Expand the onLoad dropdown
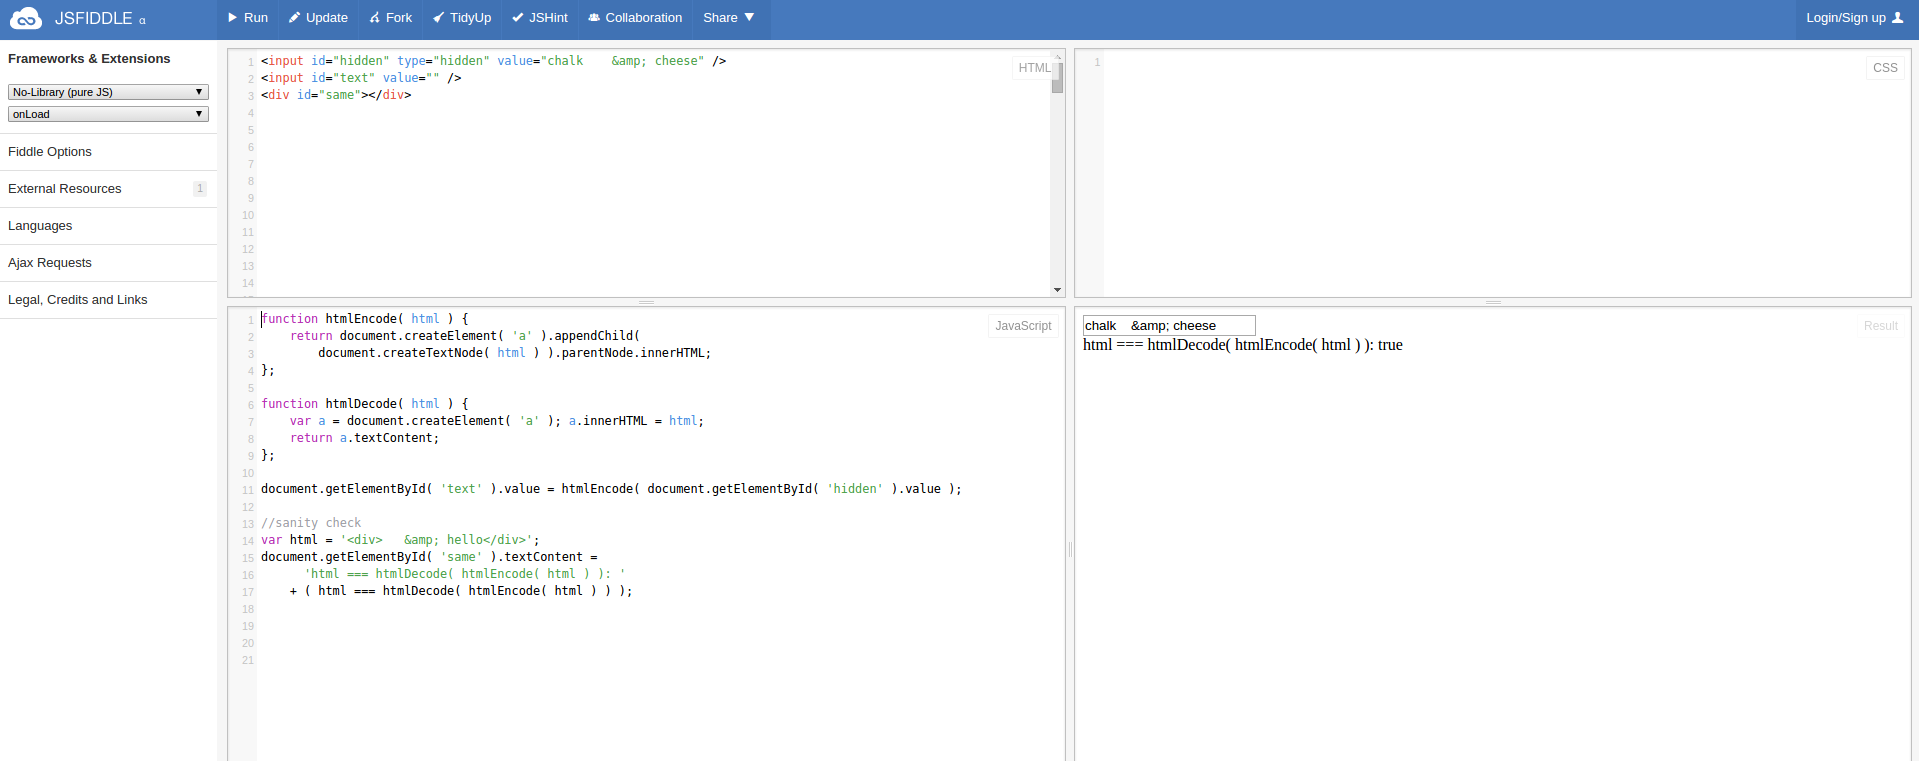1919x761 pixels. pyautogui.click(x=108, y=114)
